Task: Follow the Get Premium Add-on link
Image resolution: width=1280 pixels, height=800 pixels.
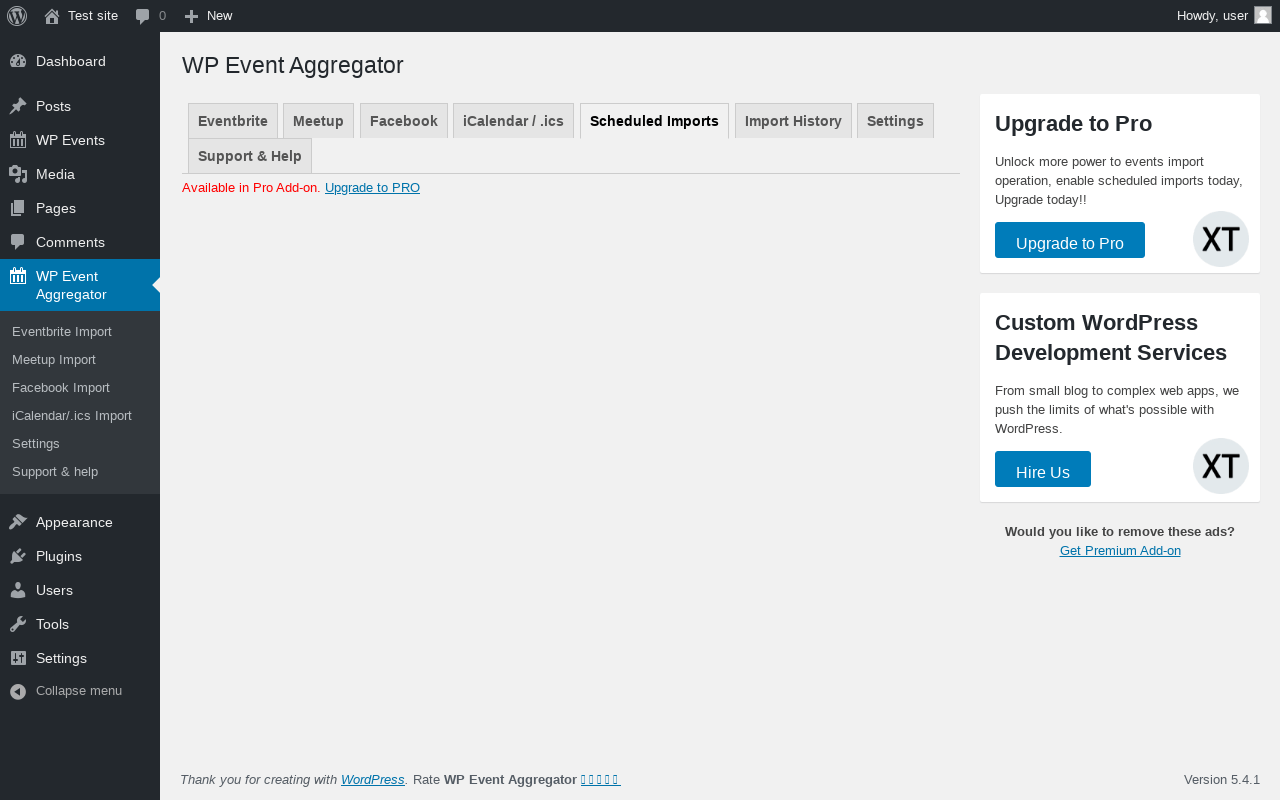Action: [x=1120, y=550]
